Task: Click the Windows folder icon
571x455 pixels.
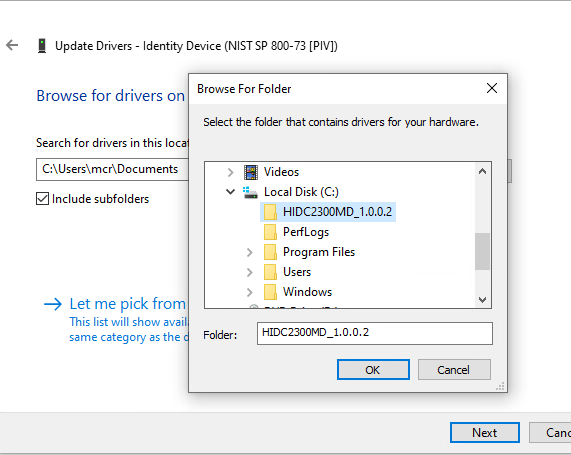Action: 270,292
